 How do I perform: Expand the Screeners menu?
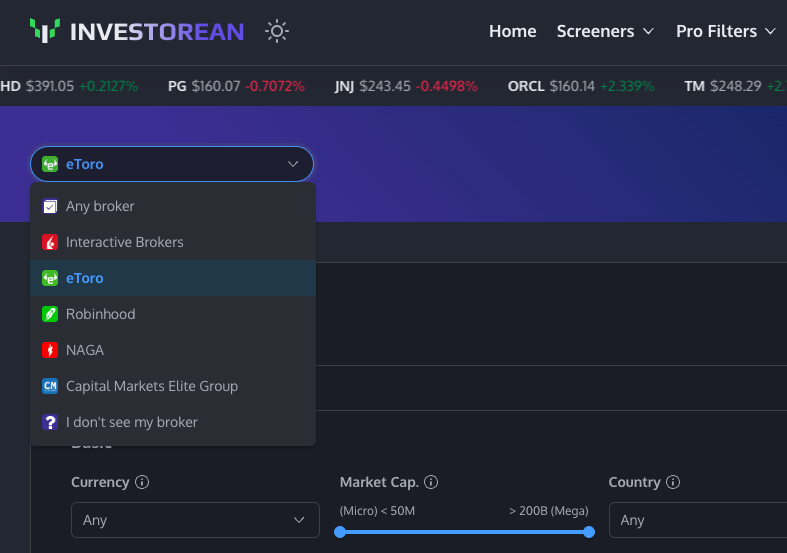pos(605,31)
